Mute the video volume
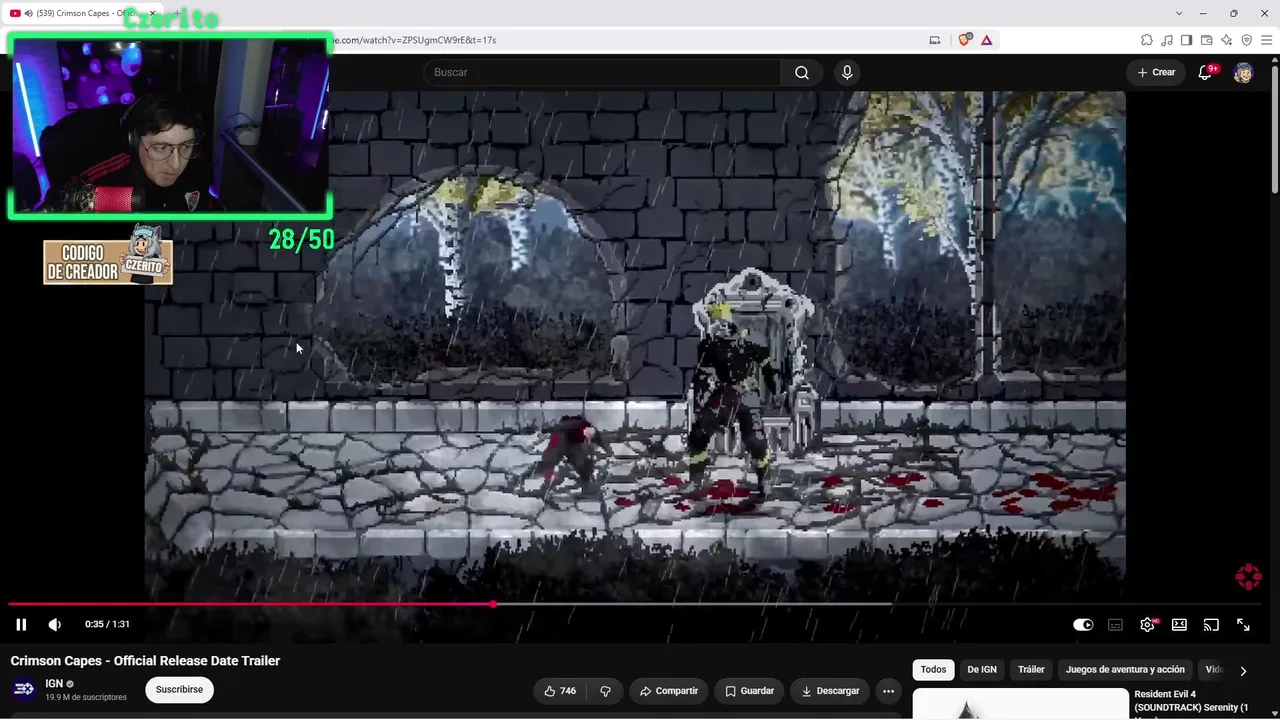The image size is (1280, 720). pyautogui.click(x=55, y=625)
